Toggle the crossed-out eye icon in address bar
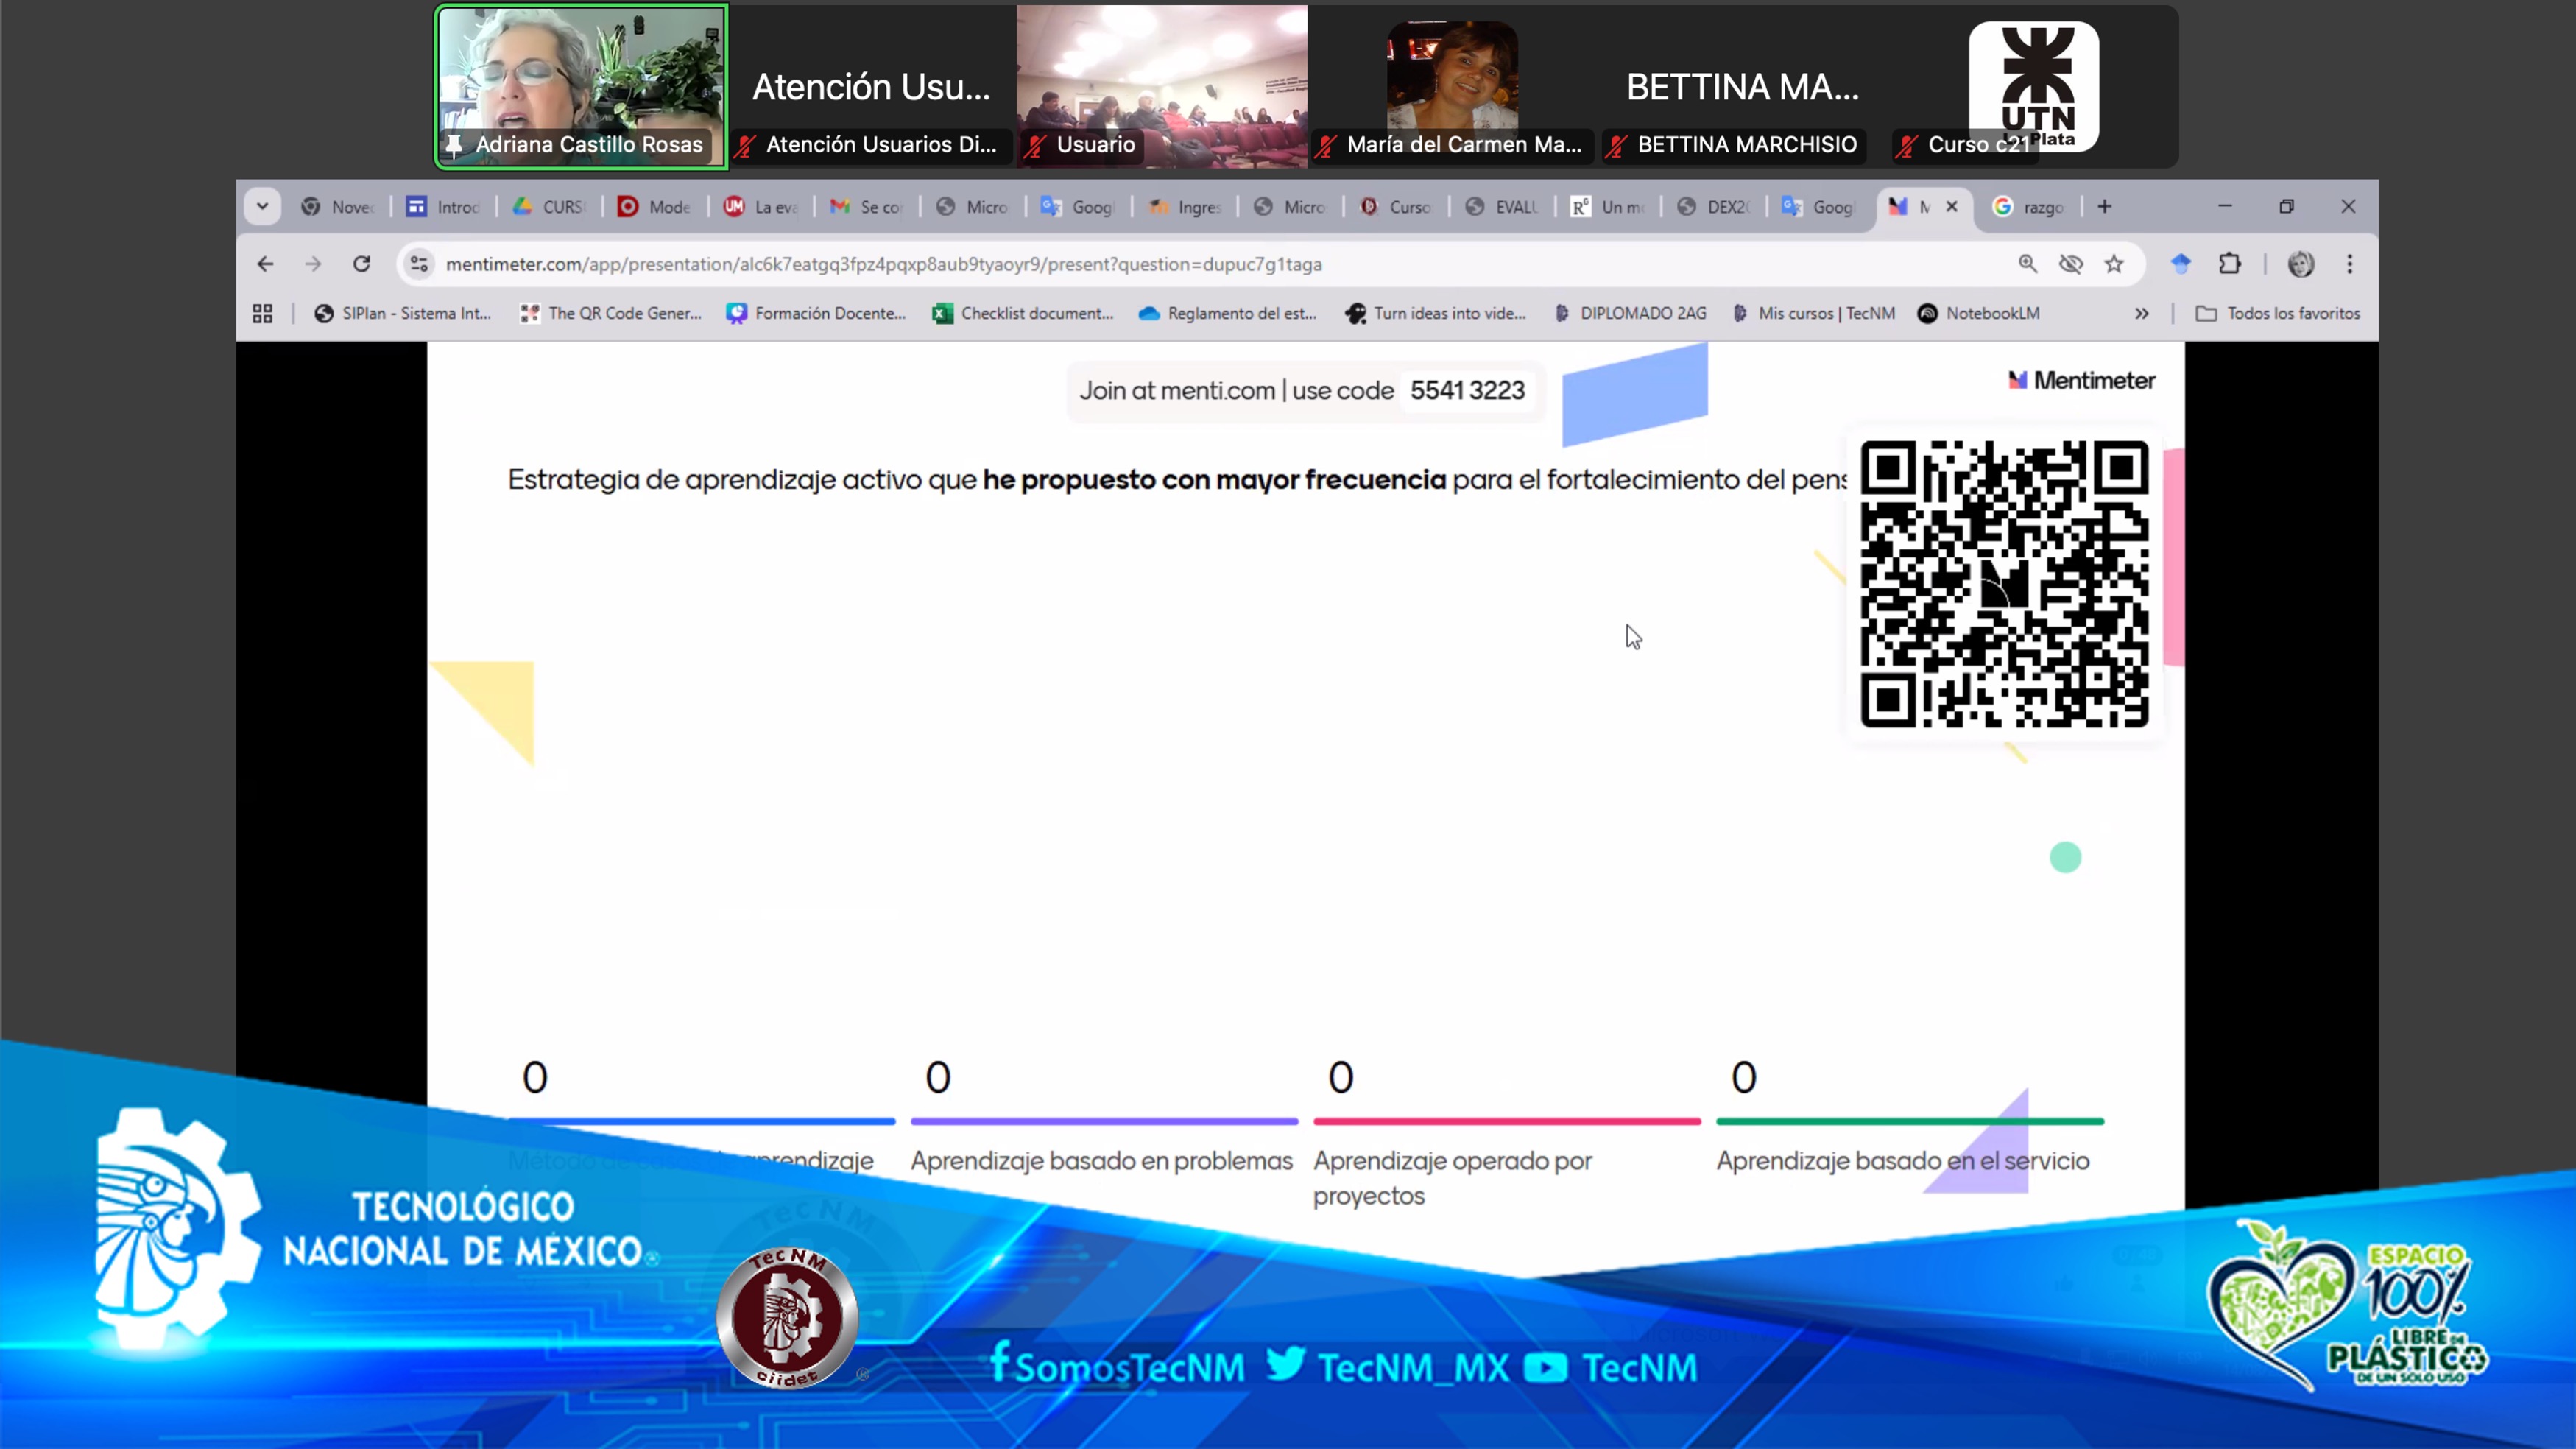This screenshot has height=1449, width=2576. click(x=2070, y=264)
